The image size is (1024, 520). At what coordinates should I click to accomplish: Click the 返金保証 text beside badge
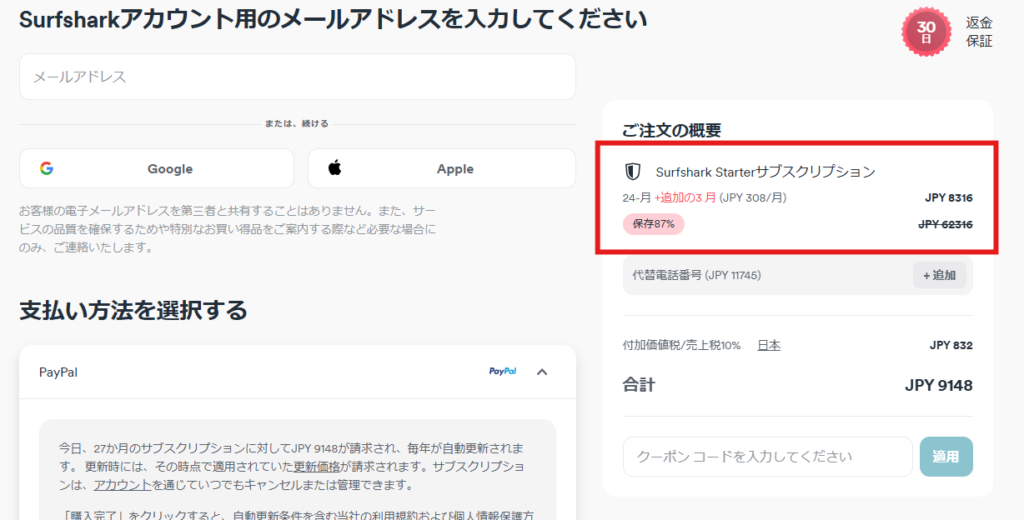click(979, 32)
